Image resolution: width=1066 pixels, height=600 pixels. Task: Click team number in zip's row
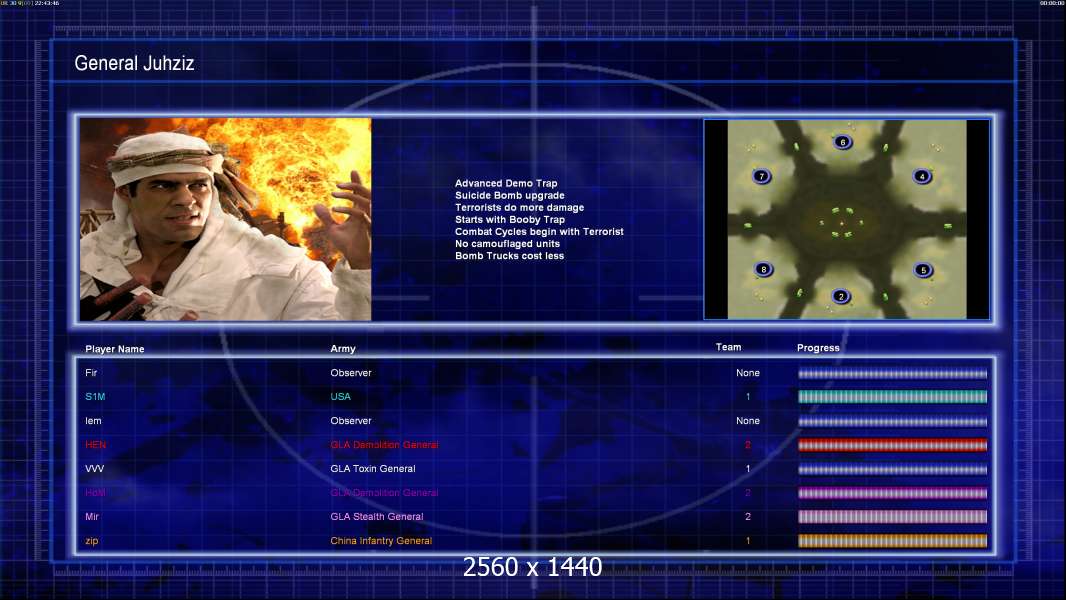tap(748, 541)
